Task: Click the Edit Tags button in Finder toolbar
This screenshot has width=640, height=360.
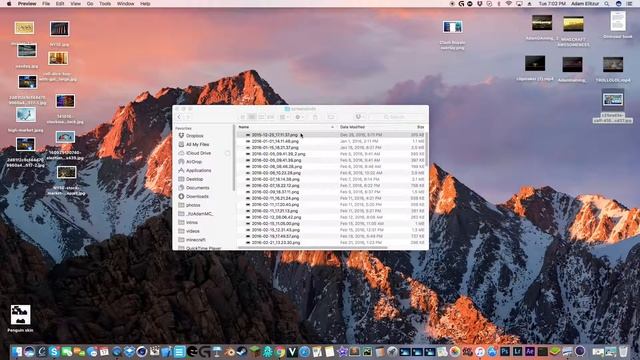Action: pos(331,117)
